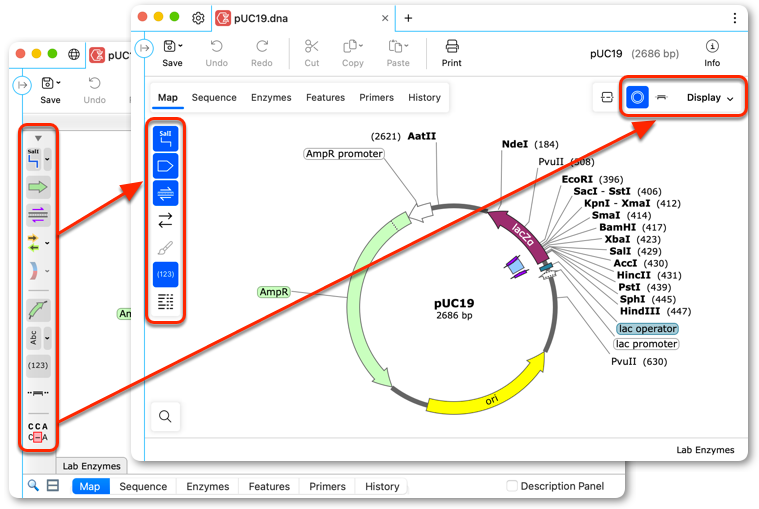The width and height of the screenshot is (759, 509).
Task: Click Redo in front window toolbar
Action: (x=261, y=53)
